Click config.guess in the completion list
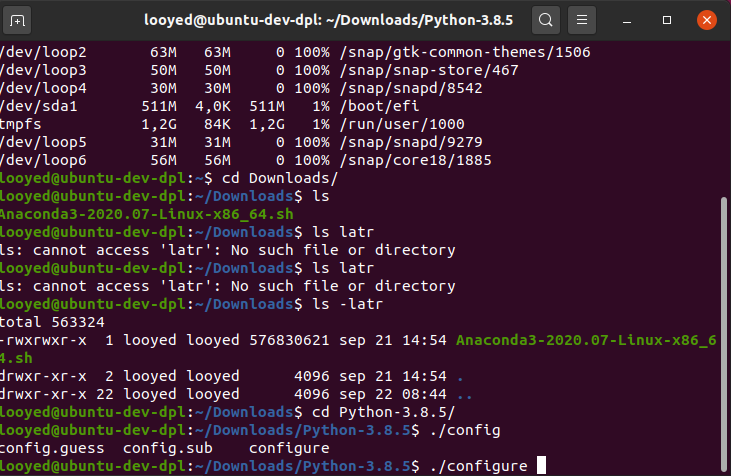This screenshot has height=476, width=731. (54, 448)
